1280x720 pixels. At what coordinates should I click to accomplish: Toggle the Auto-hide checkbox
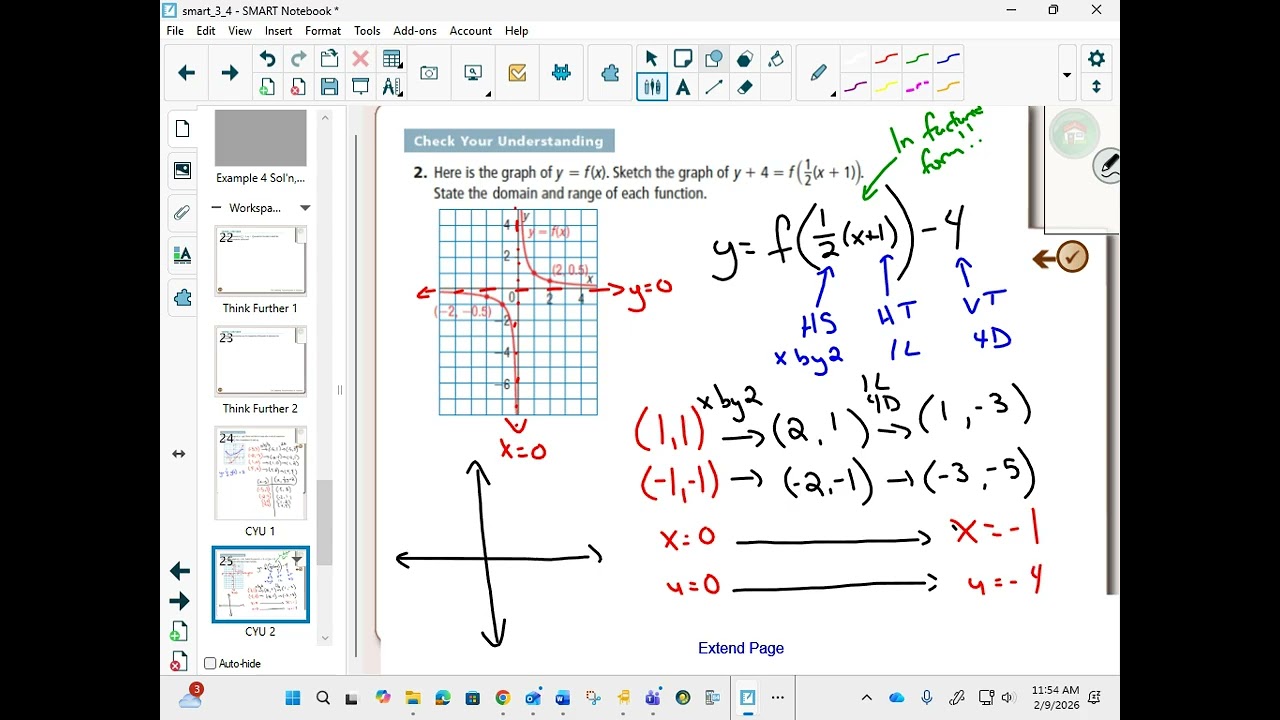210,663
